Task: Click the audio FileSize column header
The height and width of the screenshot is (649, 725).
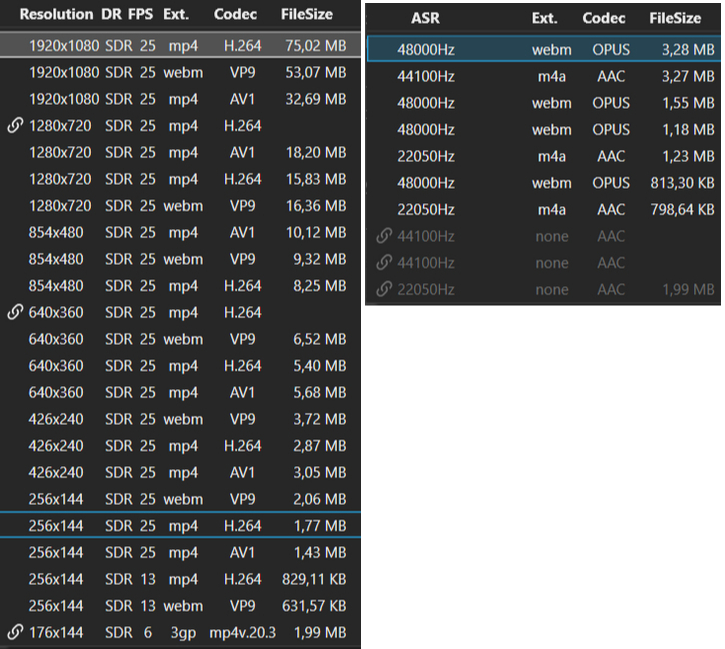Action: (675, 18)
